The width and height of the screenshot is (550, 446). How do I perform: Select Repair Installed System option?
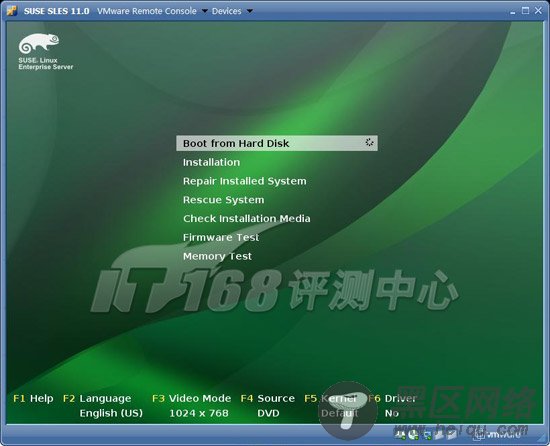click(244, 181)
